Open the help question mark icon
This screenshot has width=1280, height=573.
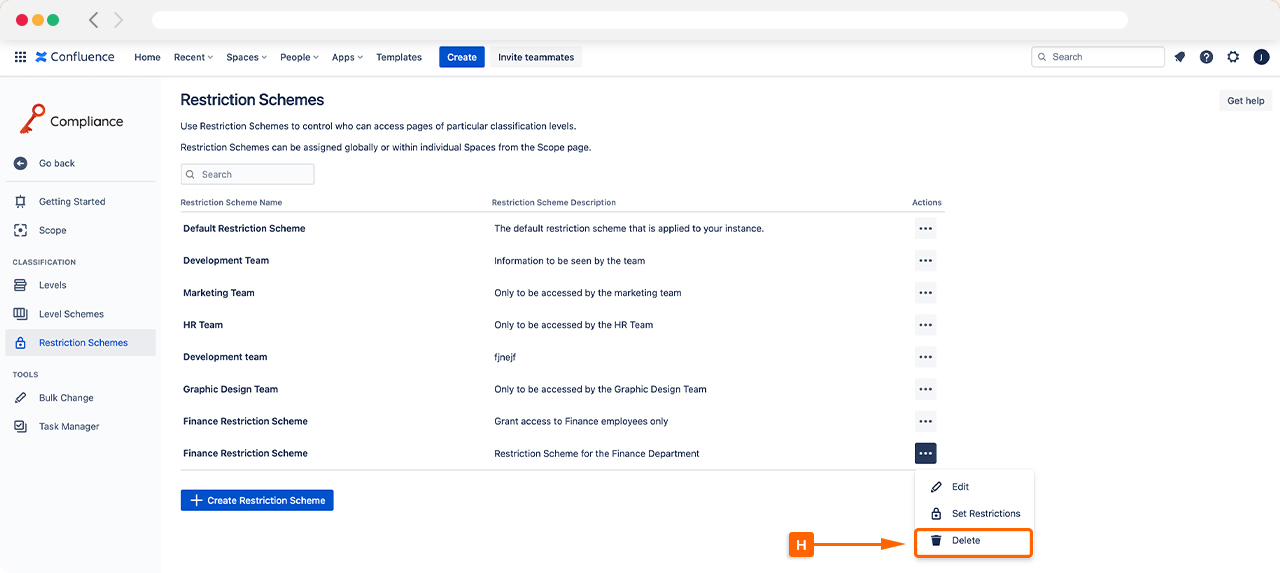tap(1206, 57)
